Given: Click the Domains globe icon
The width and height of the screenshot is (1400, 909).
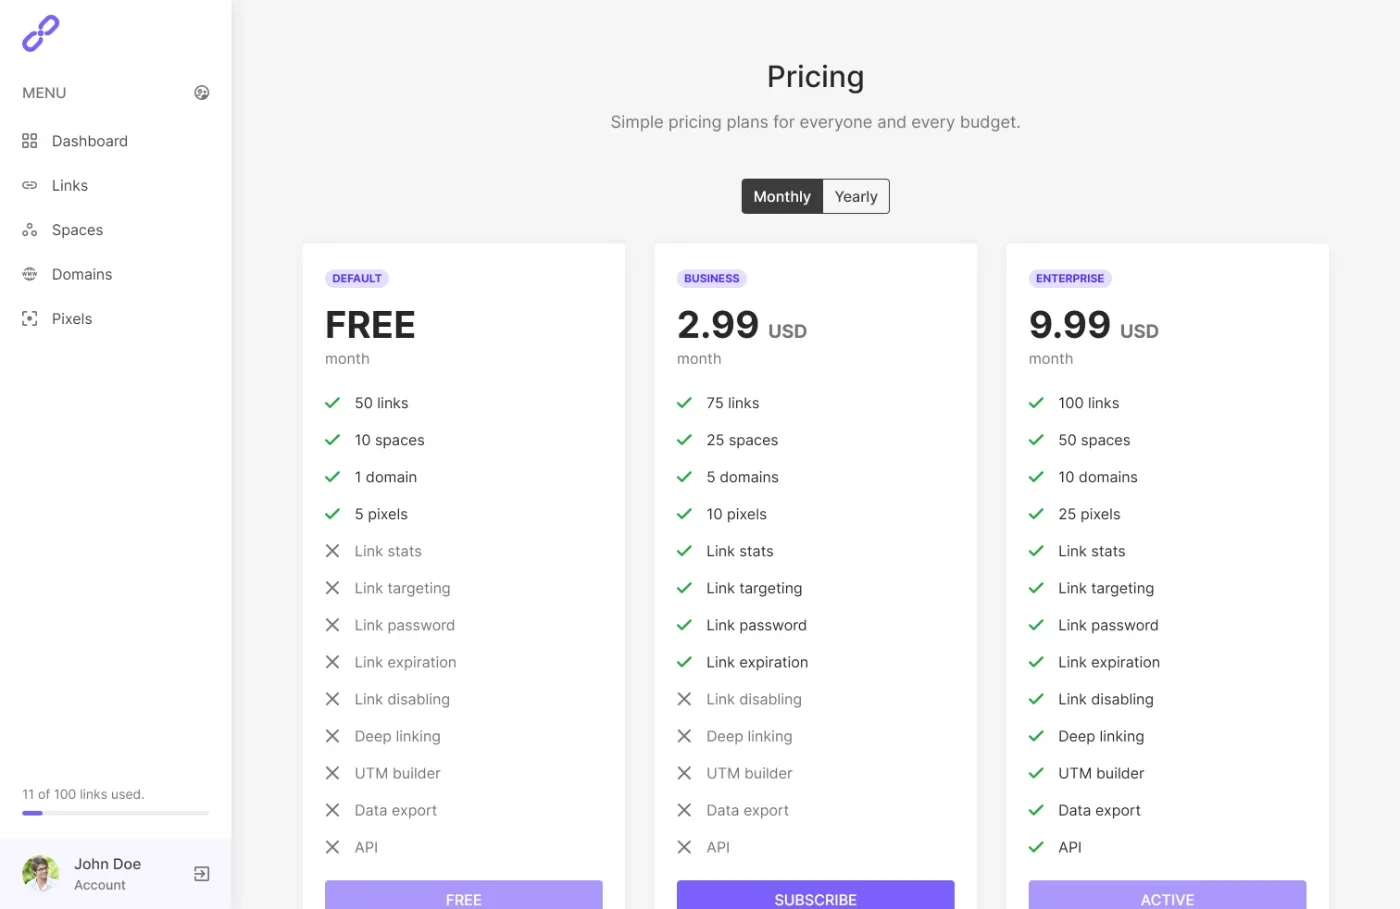Looking at the screenshot, I should click(30, 274).
